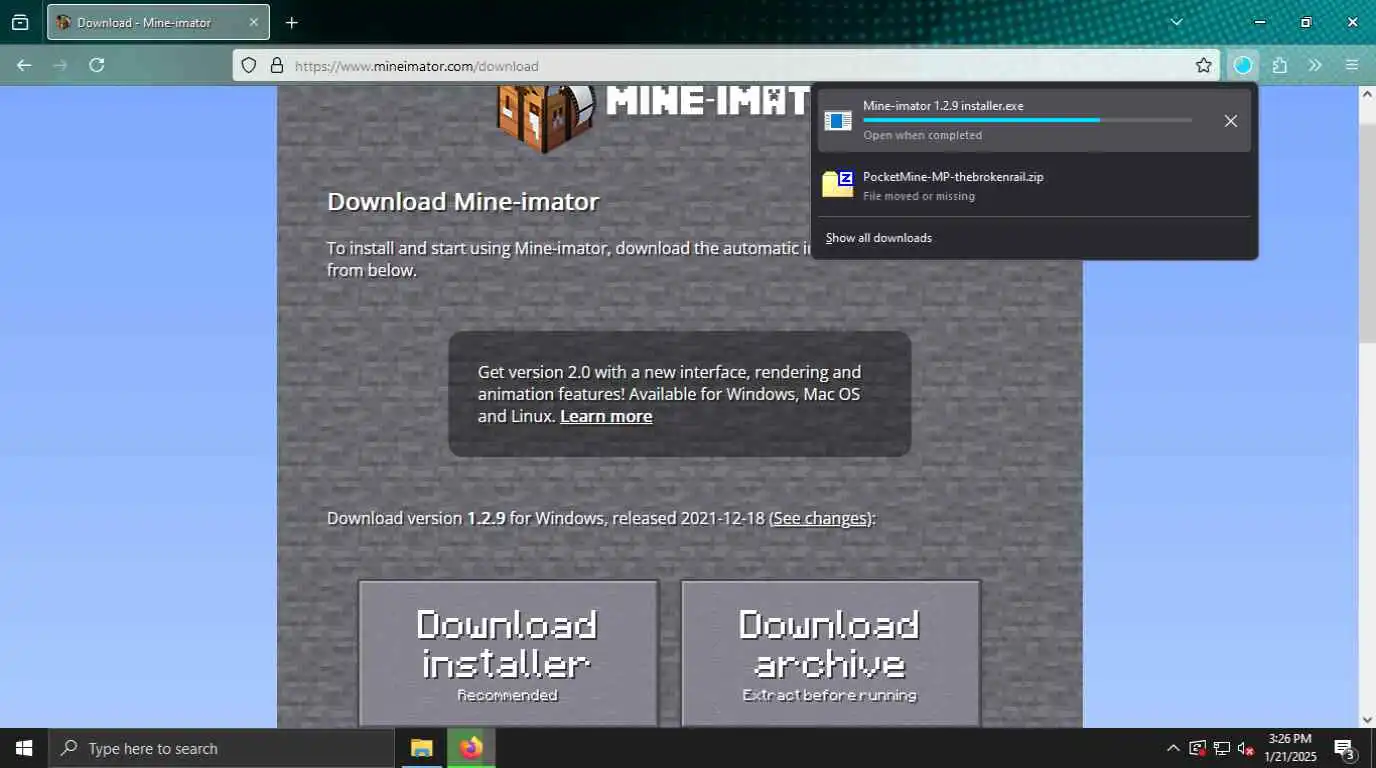The width and height of the screenshot is (1376, 768).
Task: Follow the Learn more link
Action: [606, 417]
